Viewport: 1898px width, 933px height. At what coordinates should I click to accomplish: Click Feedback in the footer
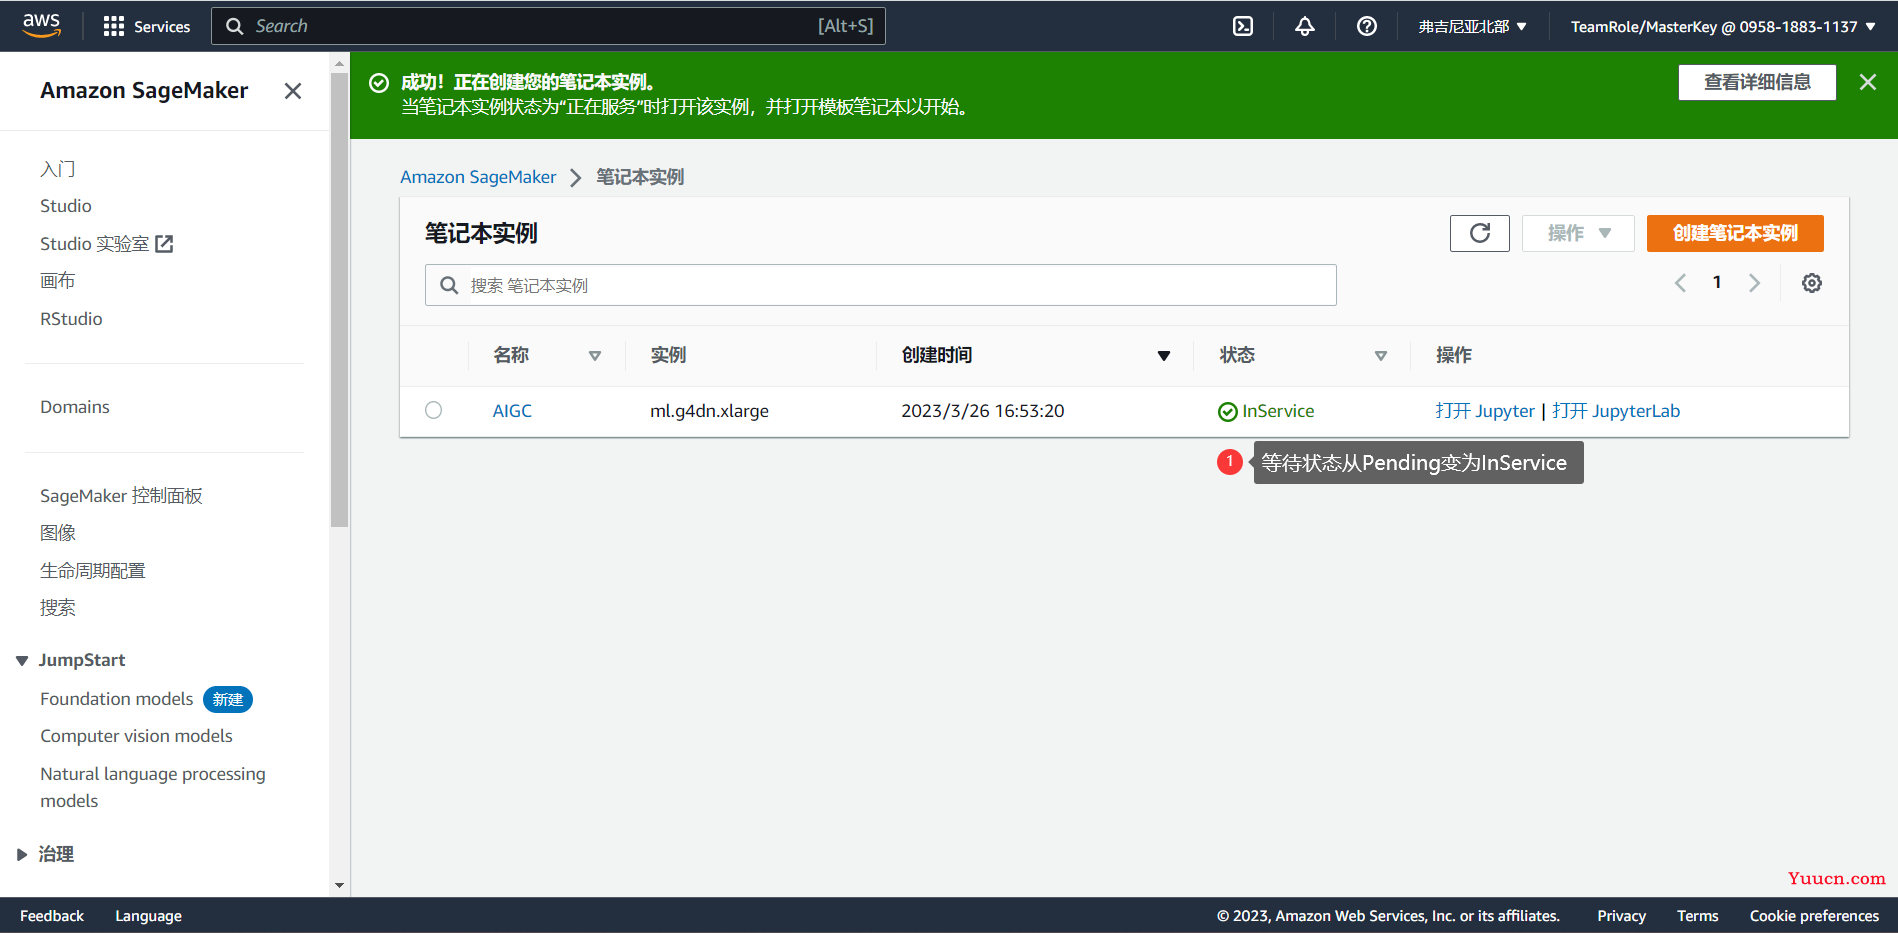(x=52, y=916)
